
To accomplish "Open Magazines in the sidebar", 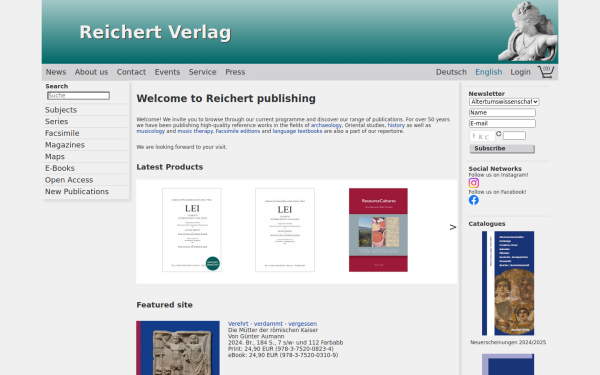I will pos(65,145).
